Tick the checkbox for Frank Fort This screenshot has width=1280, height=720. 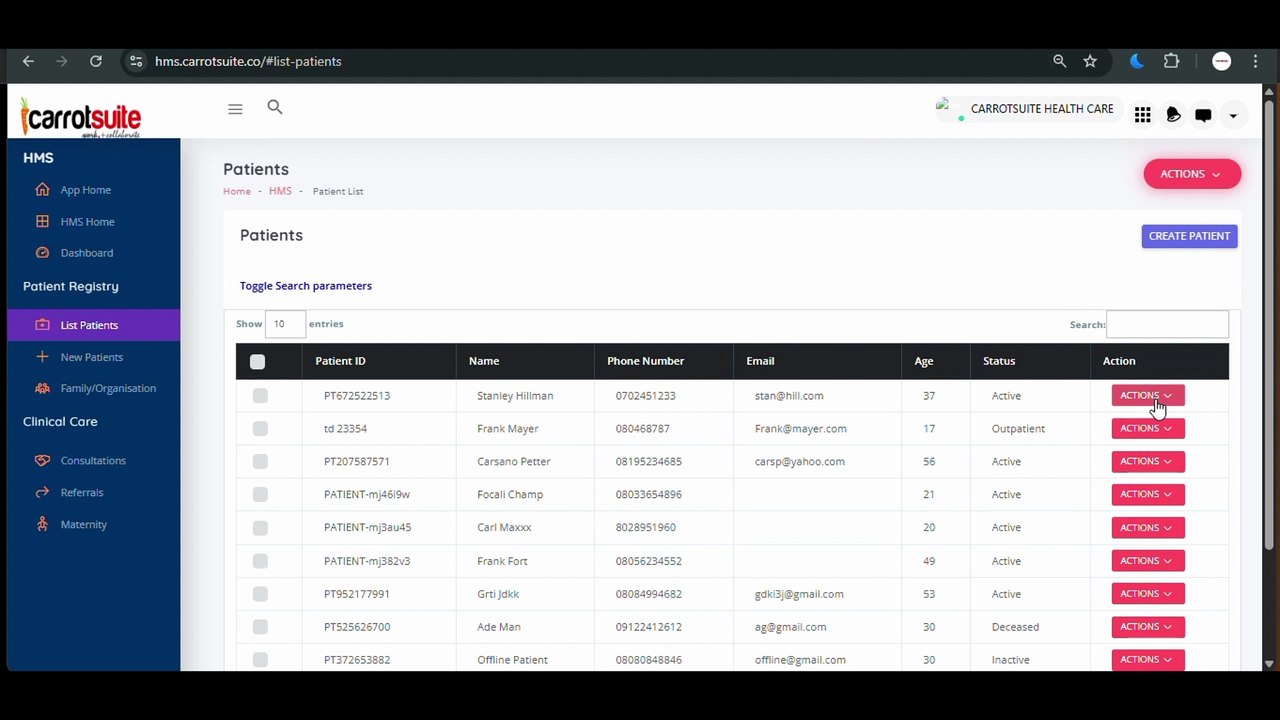click(x=260, y=561)
